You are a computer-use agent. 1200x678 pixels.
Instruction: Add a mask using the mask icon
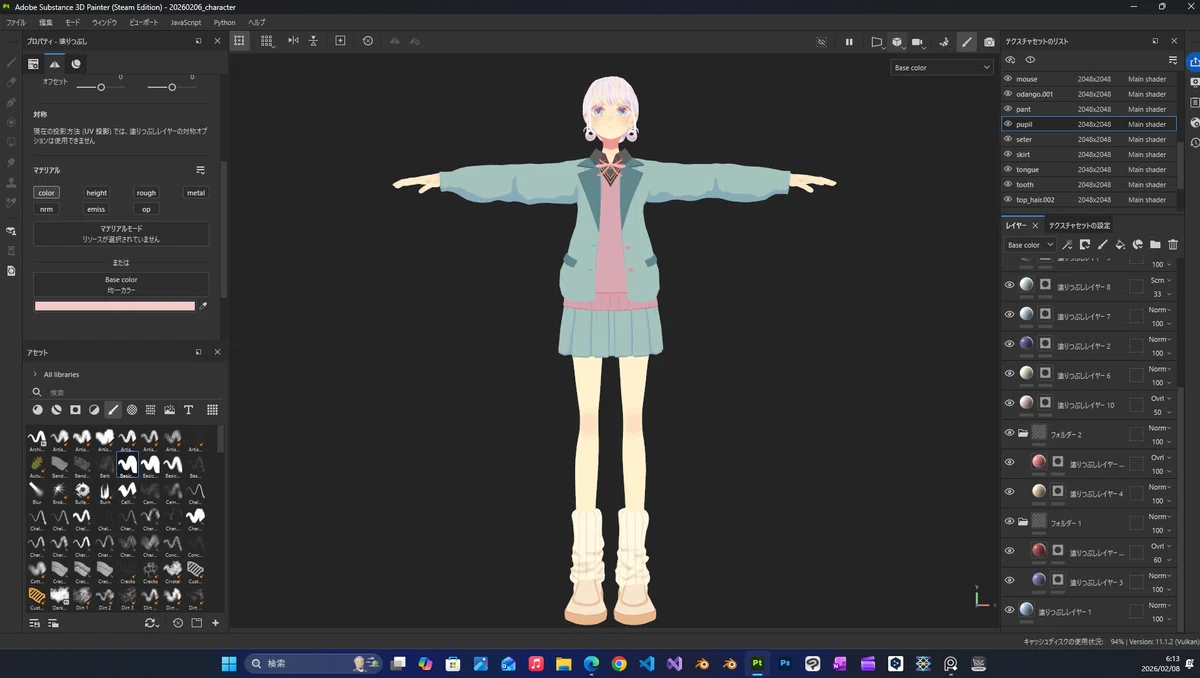tap(1085, 244)
